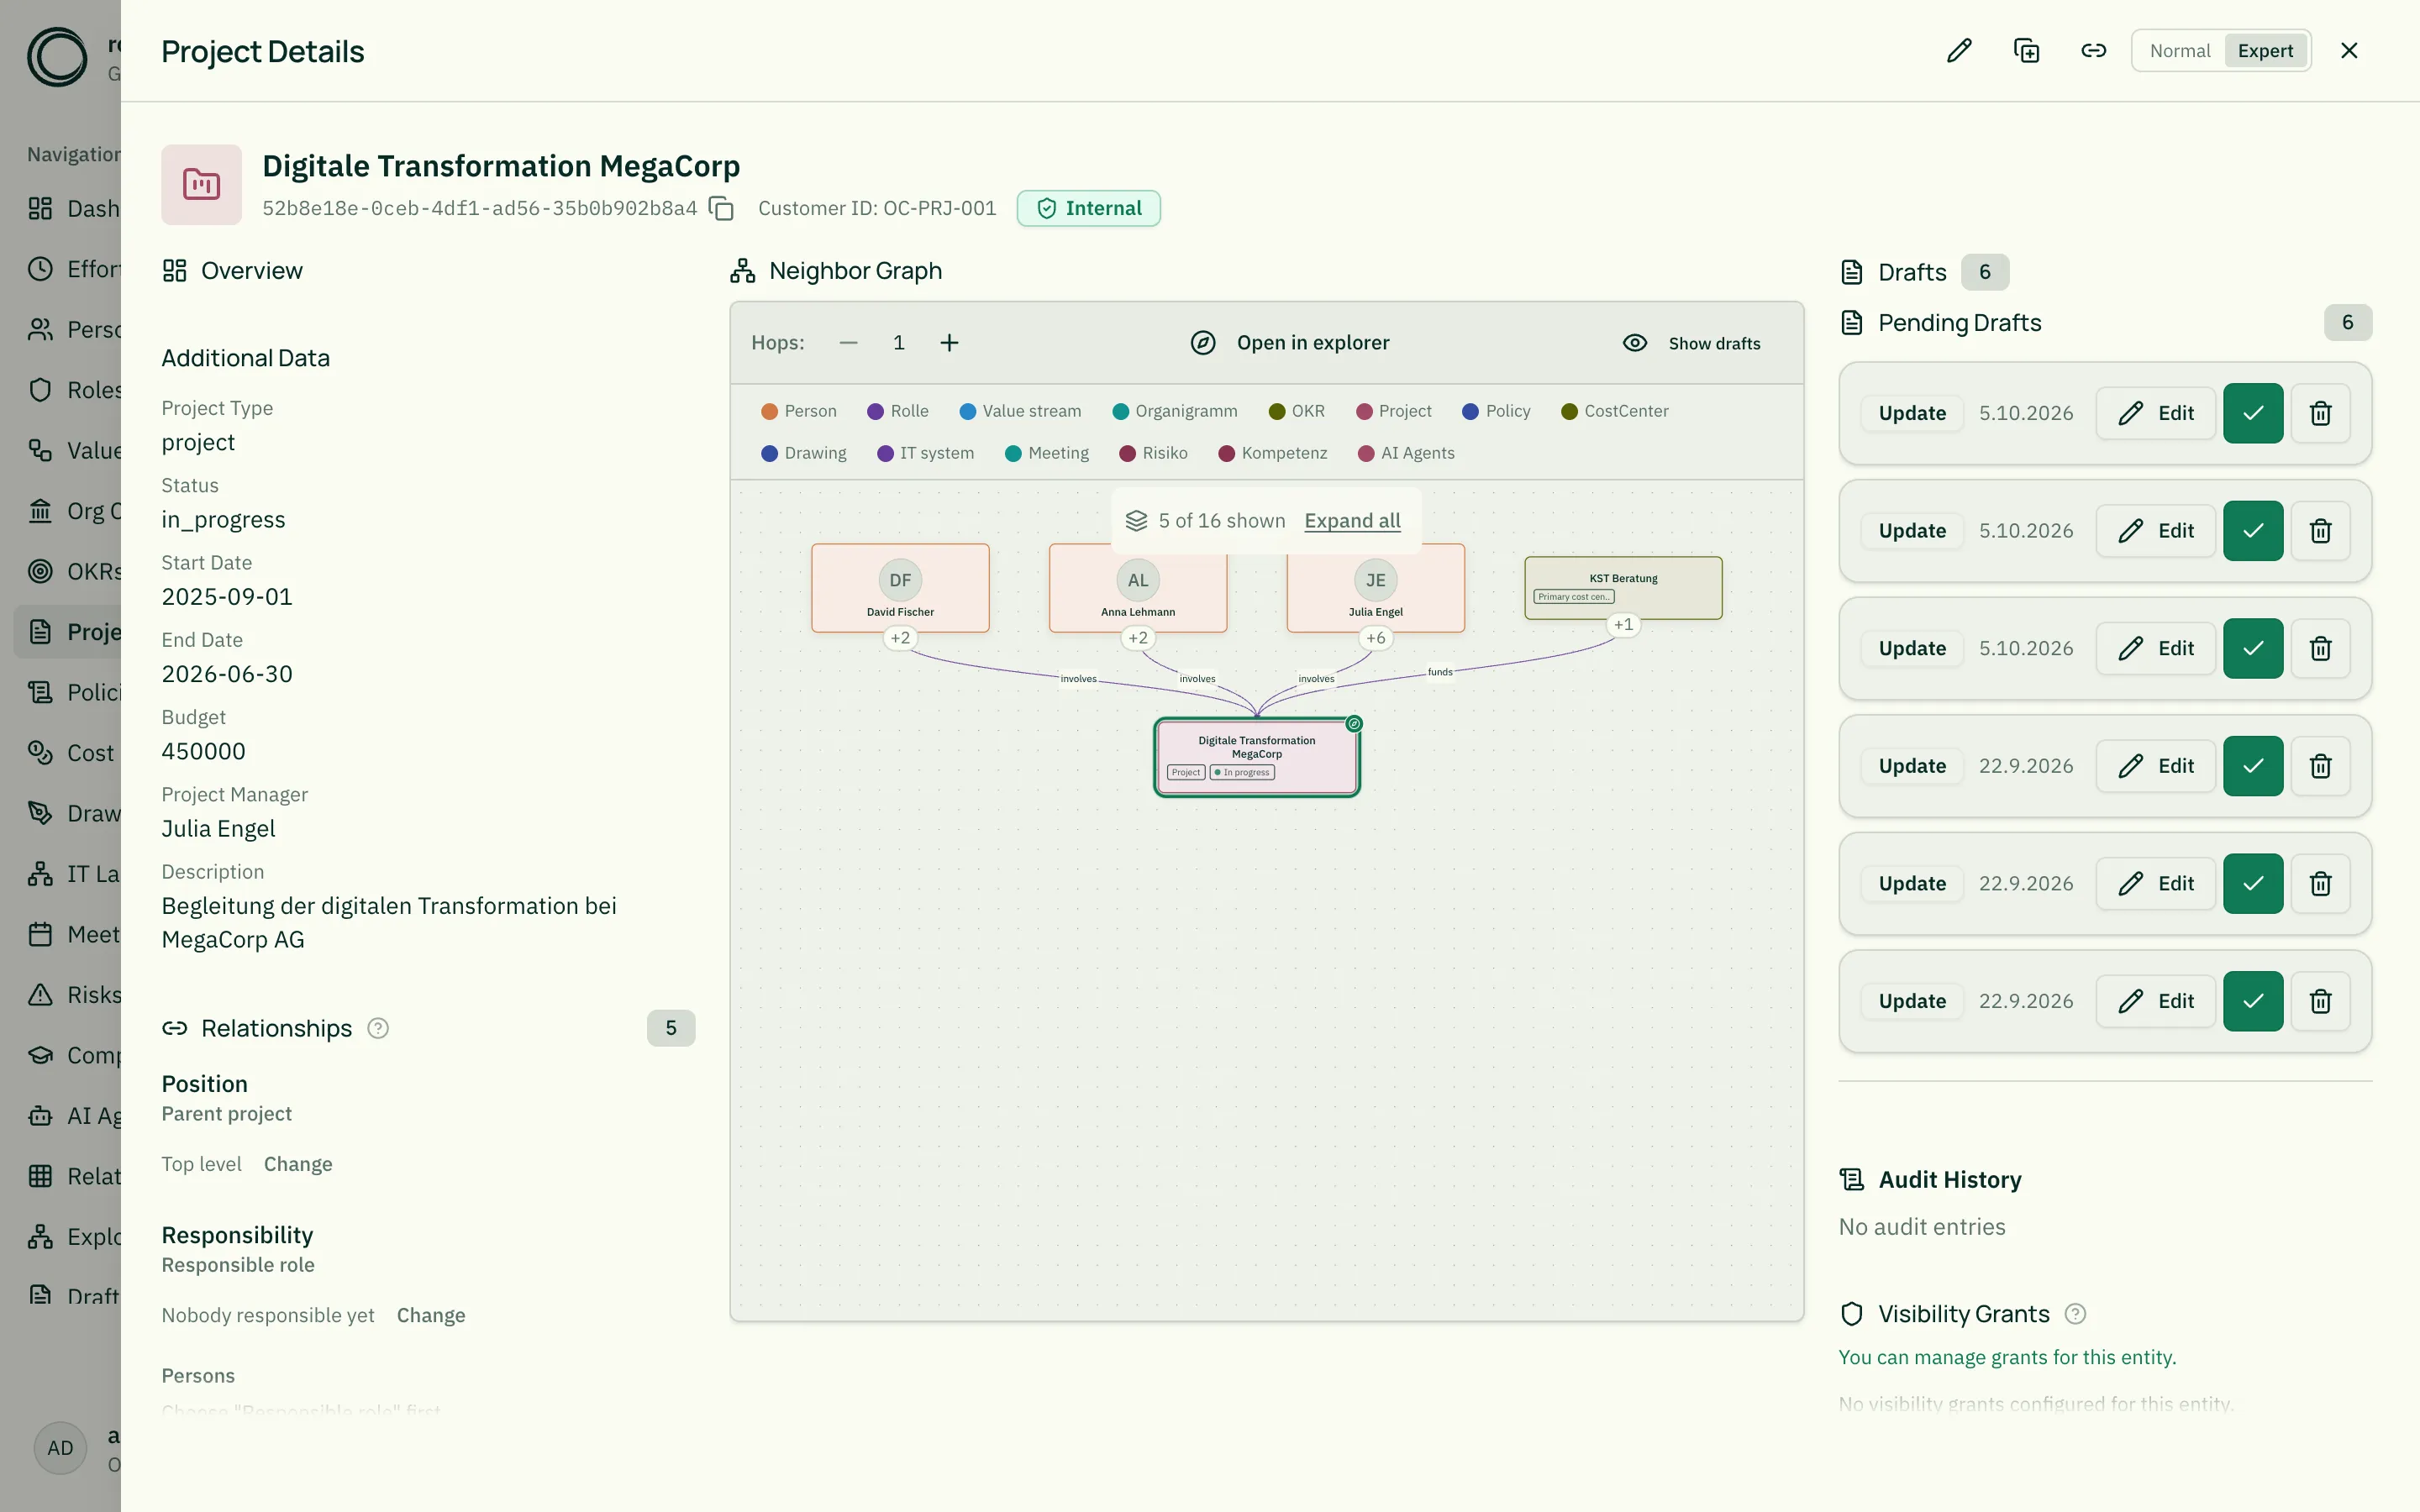Screen dimensions: 2420x1512
Task: Expand Anna Lehmann's +2 neighbors
Action: 1138,638
